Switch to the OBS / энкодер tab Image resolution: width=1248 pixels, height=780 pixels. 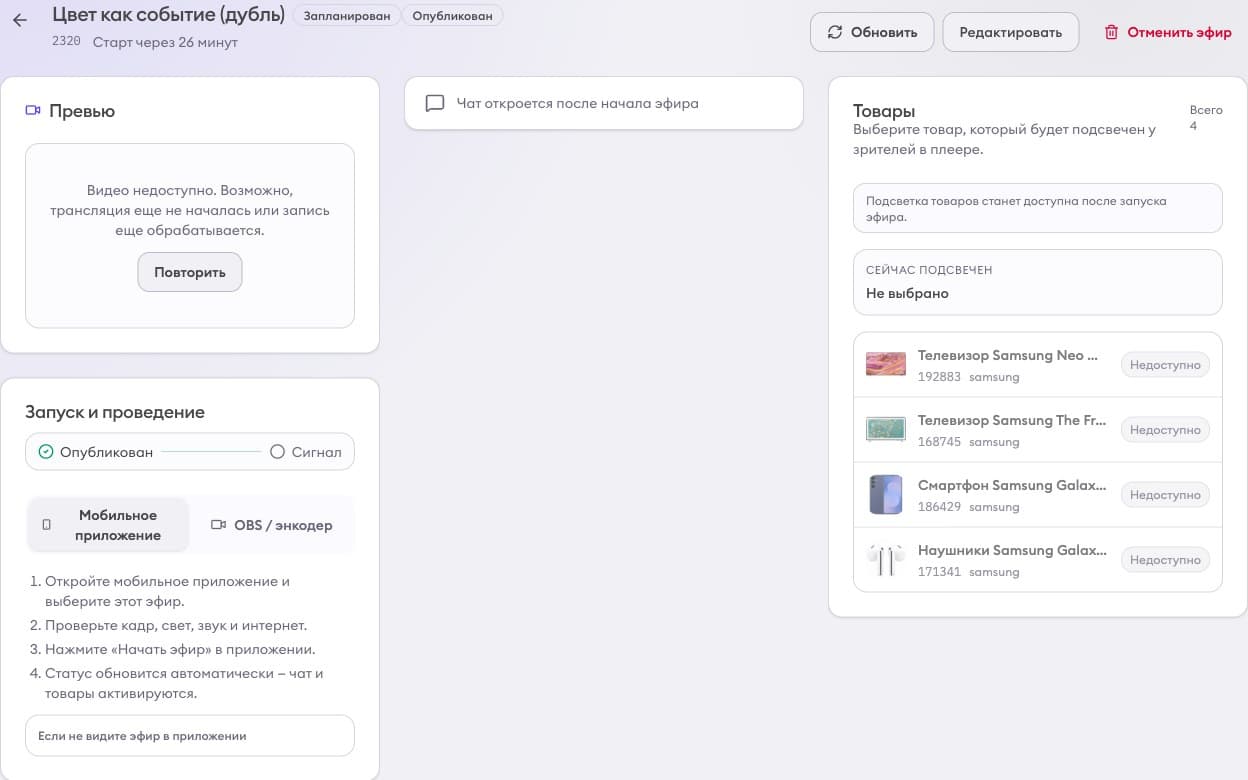(x=272, y=525)
